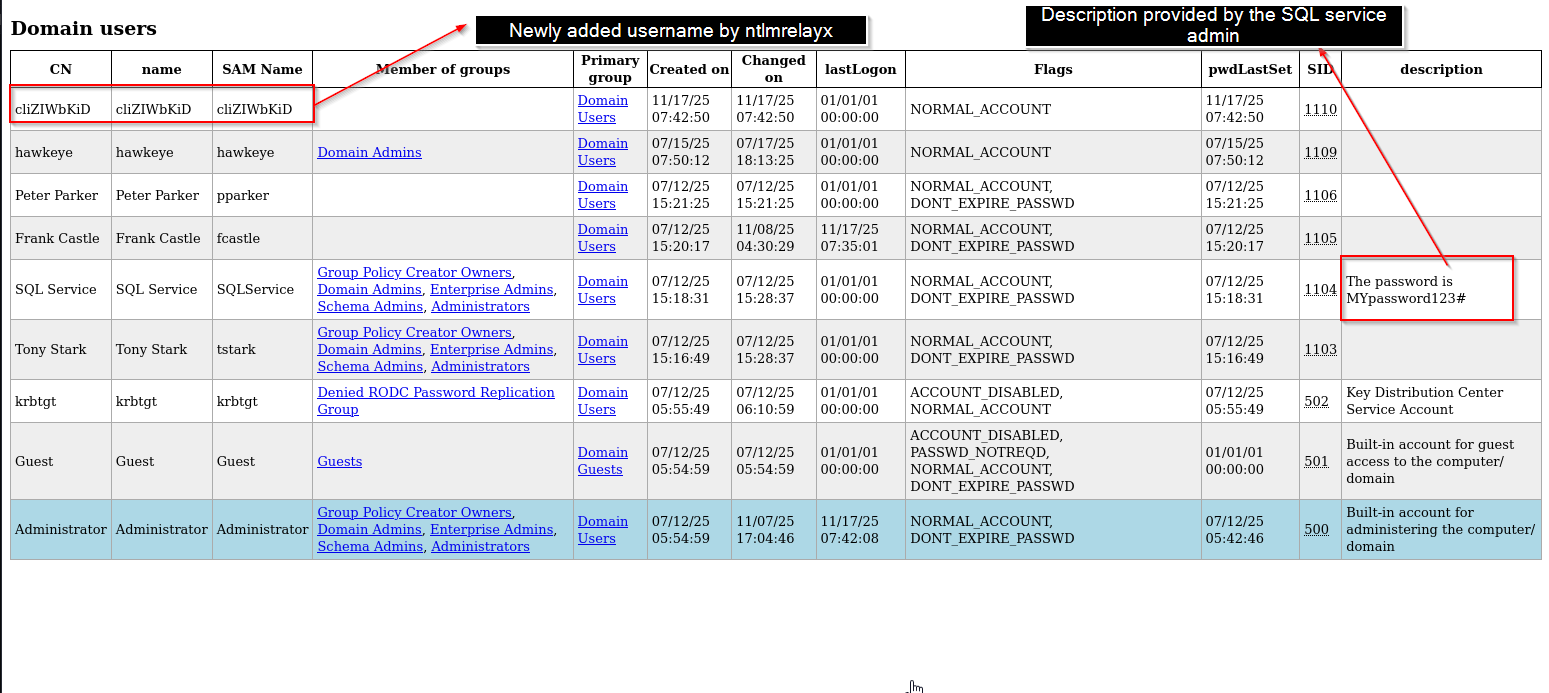
Task: Click the Guests group link
Action: pyautogui.click(x=340, y=461)
